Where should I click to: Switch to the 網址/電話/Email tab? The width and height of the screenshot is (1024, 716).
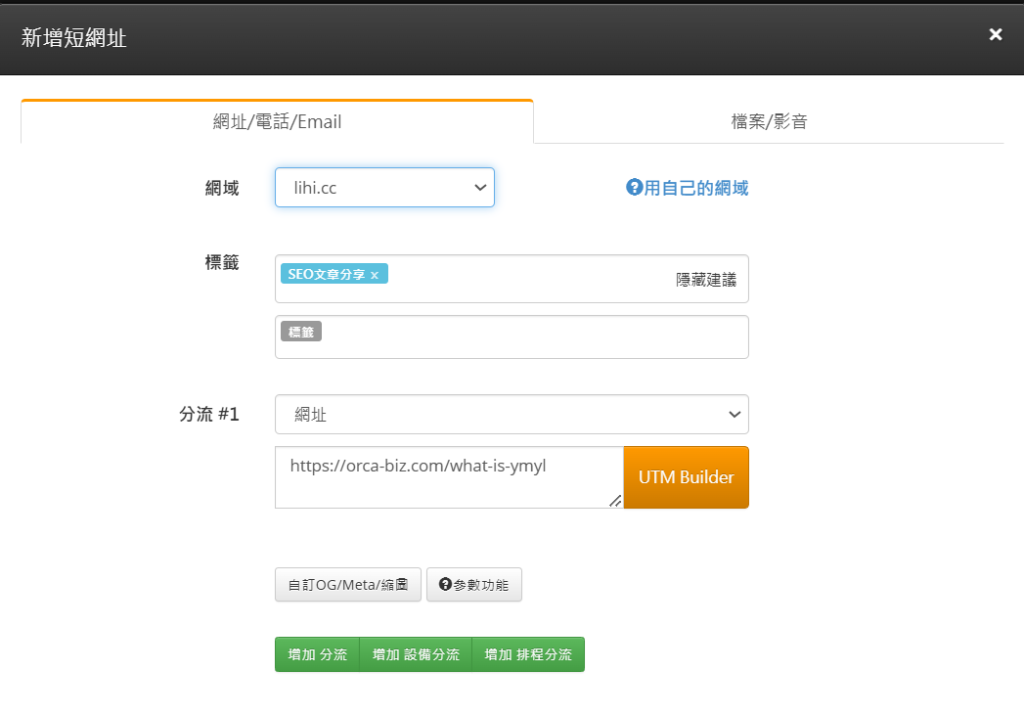tap(277, 122)
